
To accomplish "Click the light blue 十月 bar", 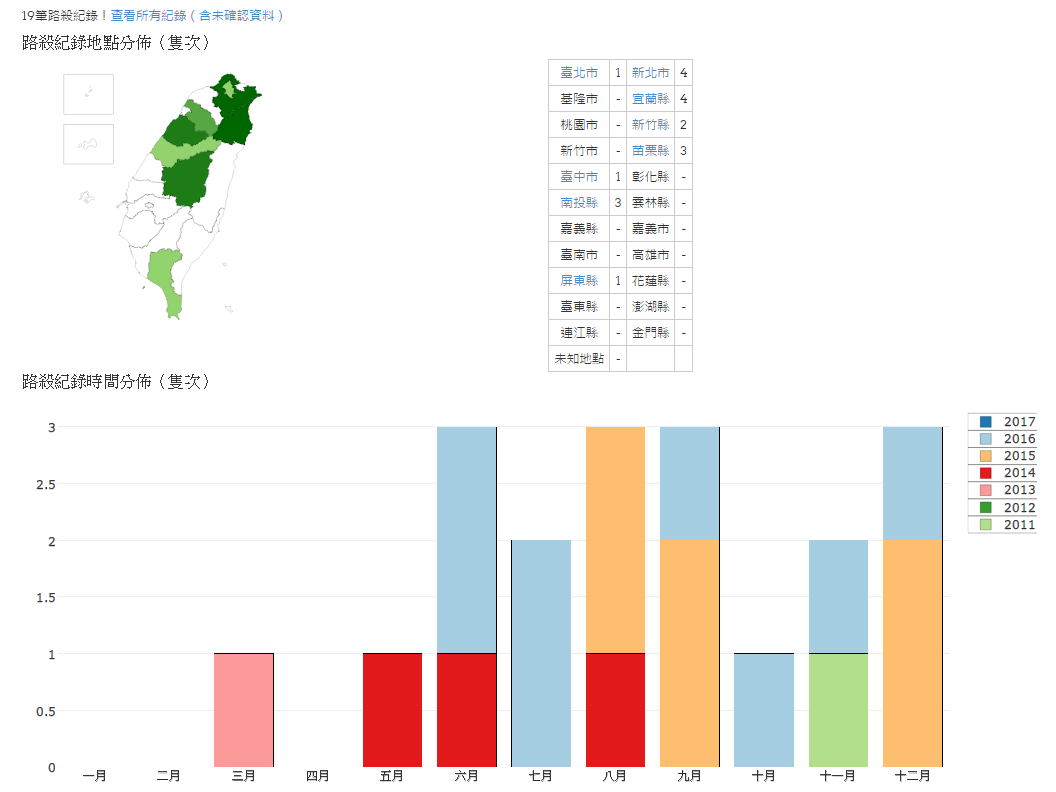I will click(764, 710).
